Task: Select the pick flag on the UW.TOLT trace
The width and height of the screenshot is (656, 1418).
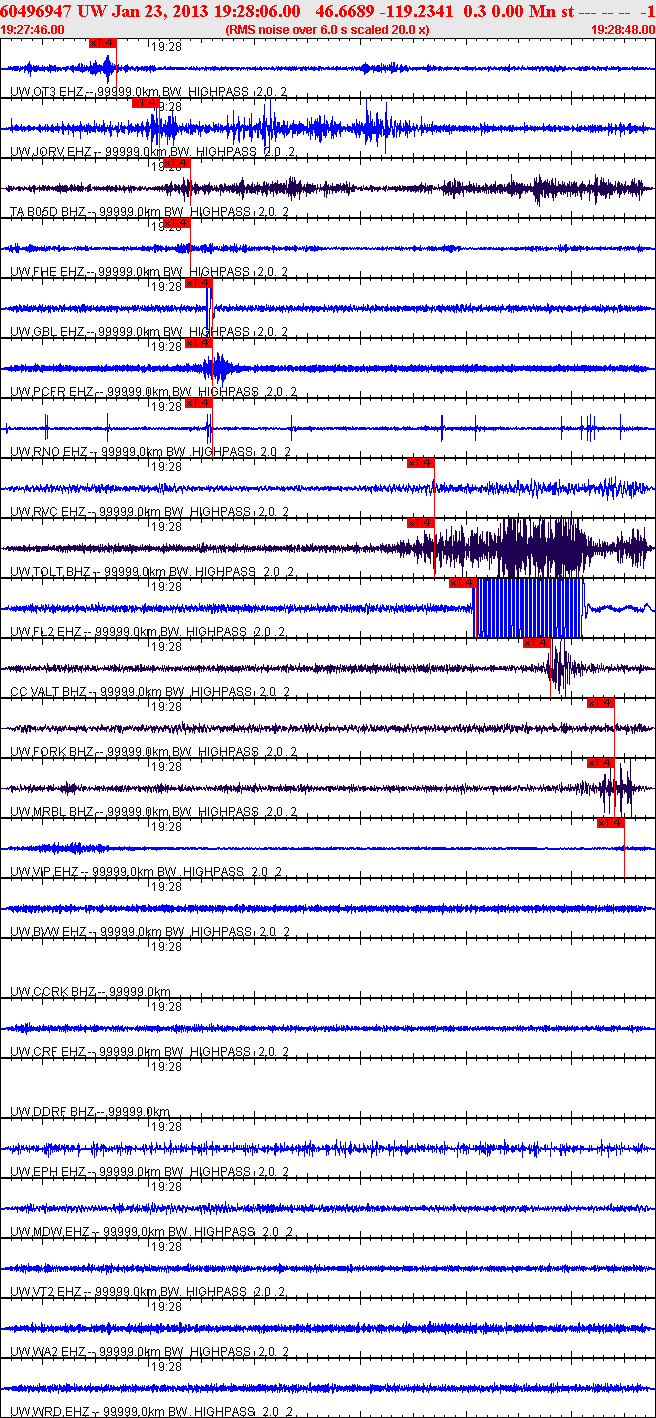Action: 421,523
